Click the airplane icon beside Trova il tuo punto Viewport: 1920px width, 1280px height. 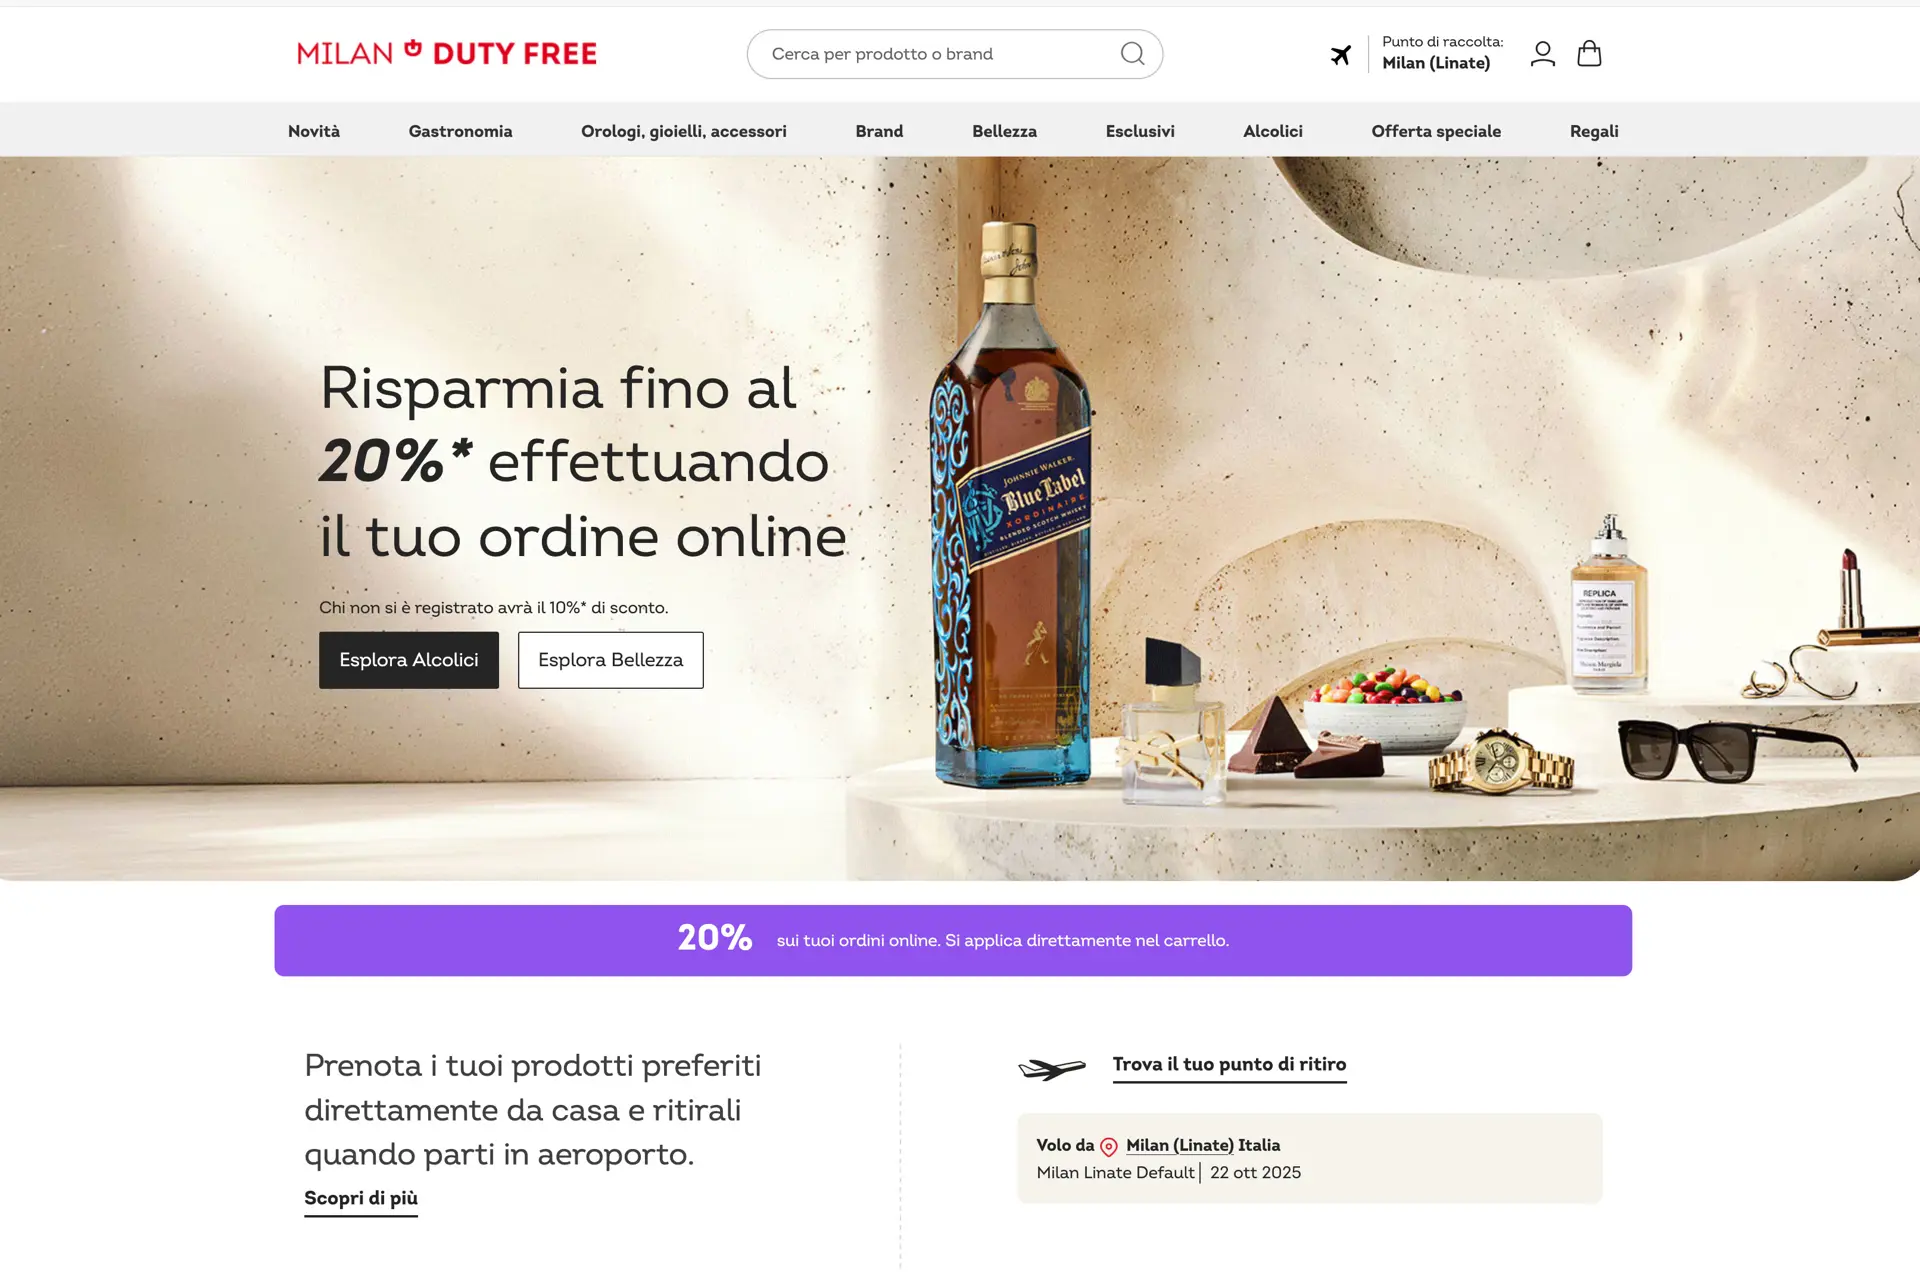pos(1052,1069)
